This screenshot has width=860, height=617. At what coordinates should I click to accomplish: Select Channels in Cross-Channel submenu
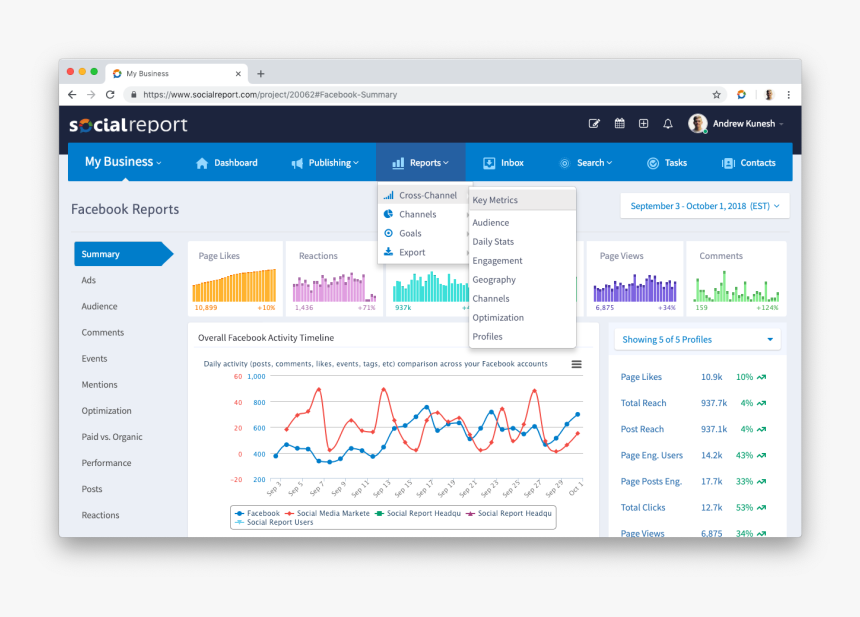[x=490, y=298]
